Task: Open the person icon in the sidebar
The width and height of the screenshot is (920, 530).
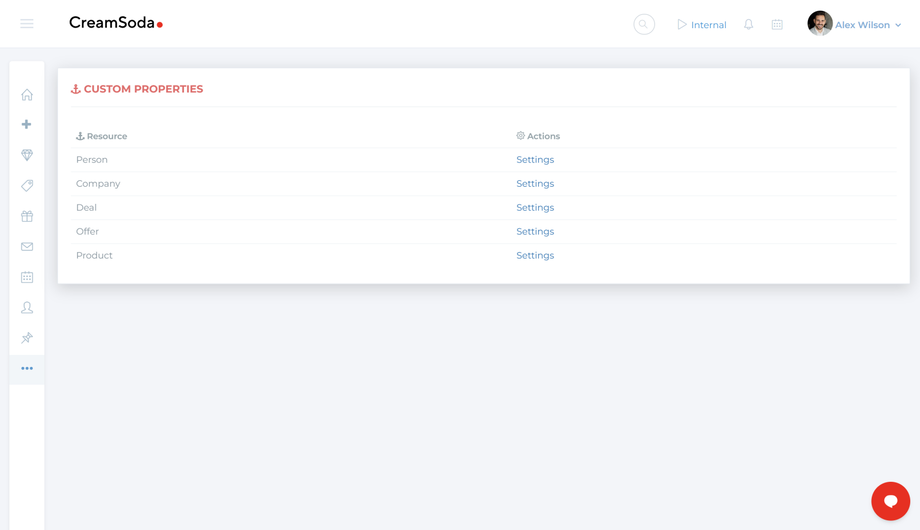Action: tap(27, 308)
